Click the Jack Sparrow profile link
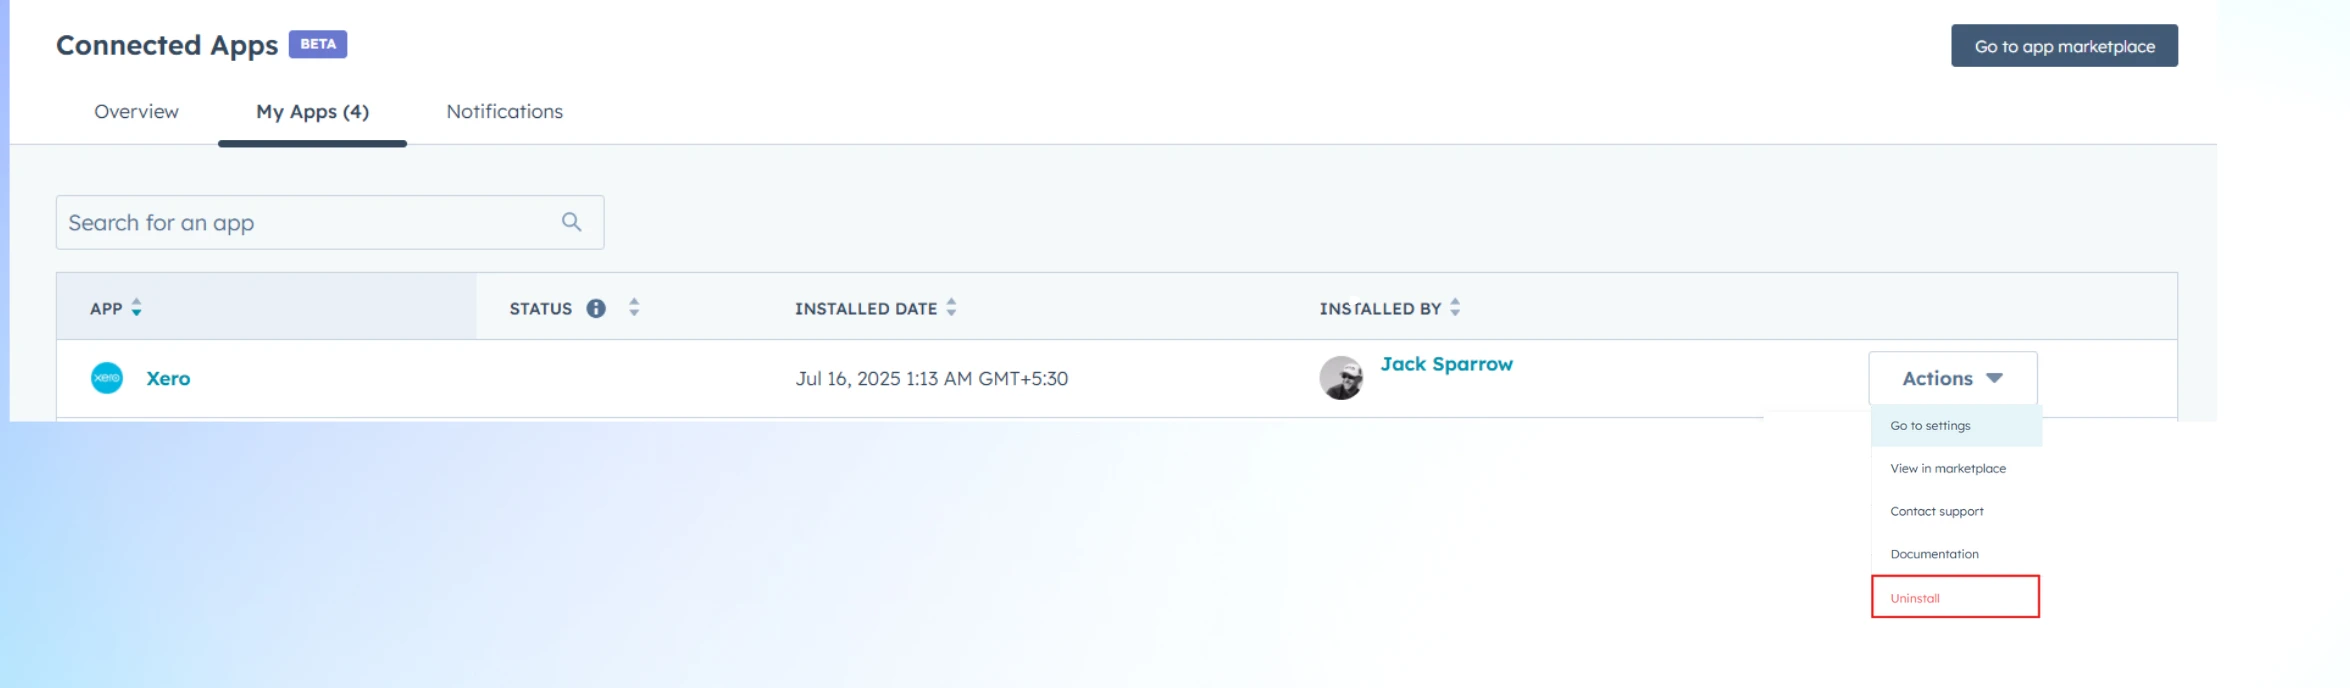This screenshot has height=688, width=2350. 1446,363
